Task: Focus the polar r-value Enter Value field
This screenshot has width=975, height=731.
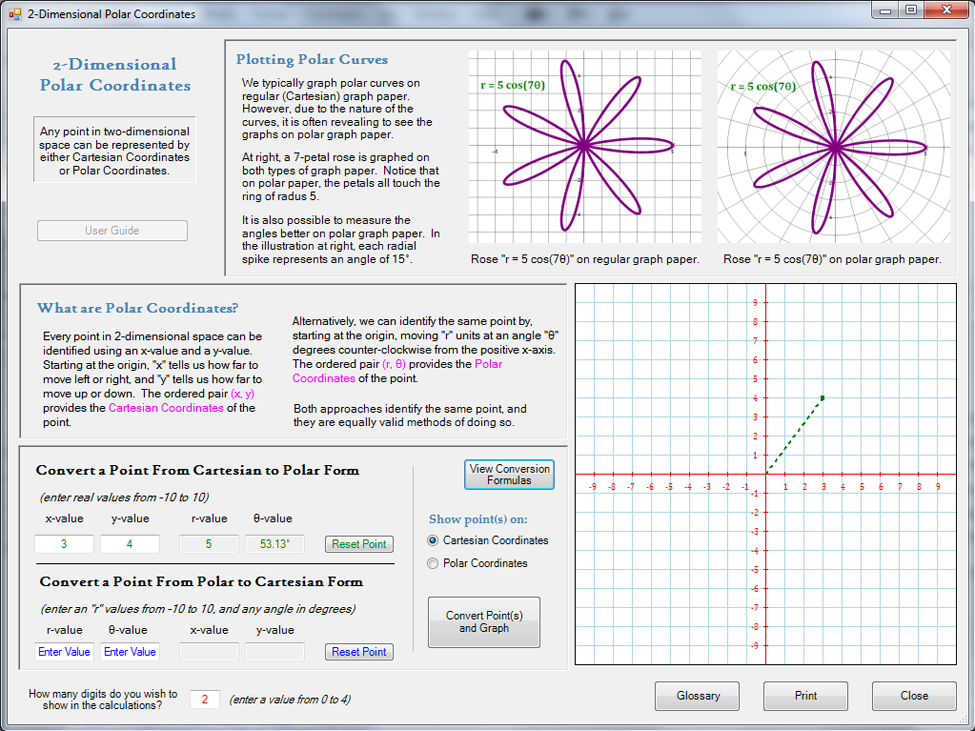Action: [64, 652]
